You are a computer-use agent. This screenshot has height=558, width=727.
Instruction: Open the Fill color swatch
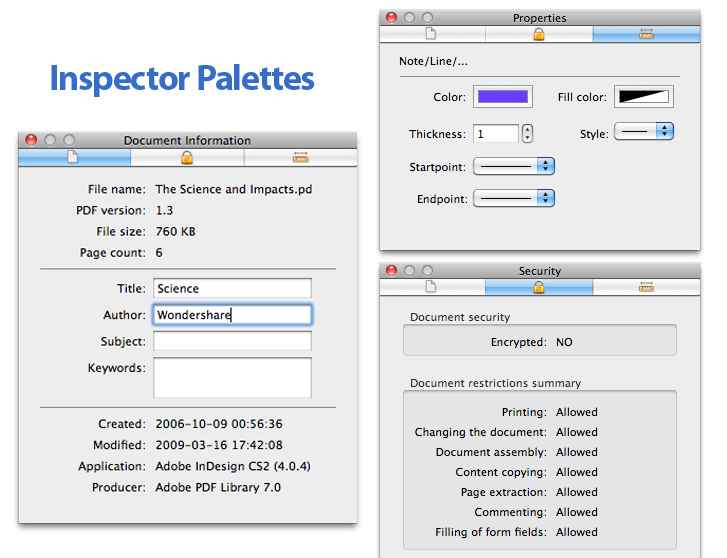643,97
